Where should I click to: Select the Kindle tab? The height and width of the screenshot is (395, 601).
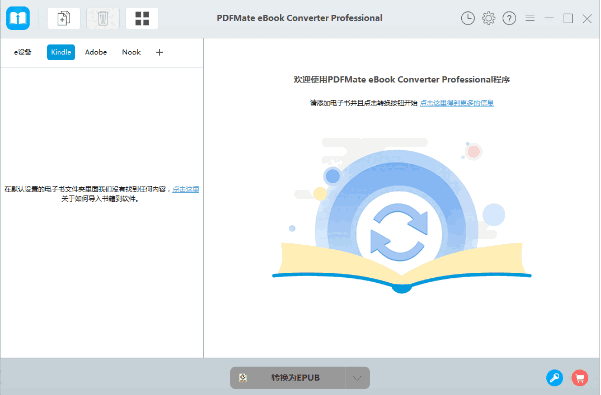coord(61,52)
